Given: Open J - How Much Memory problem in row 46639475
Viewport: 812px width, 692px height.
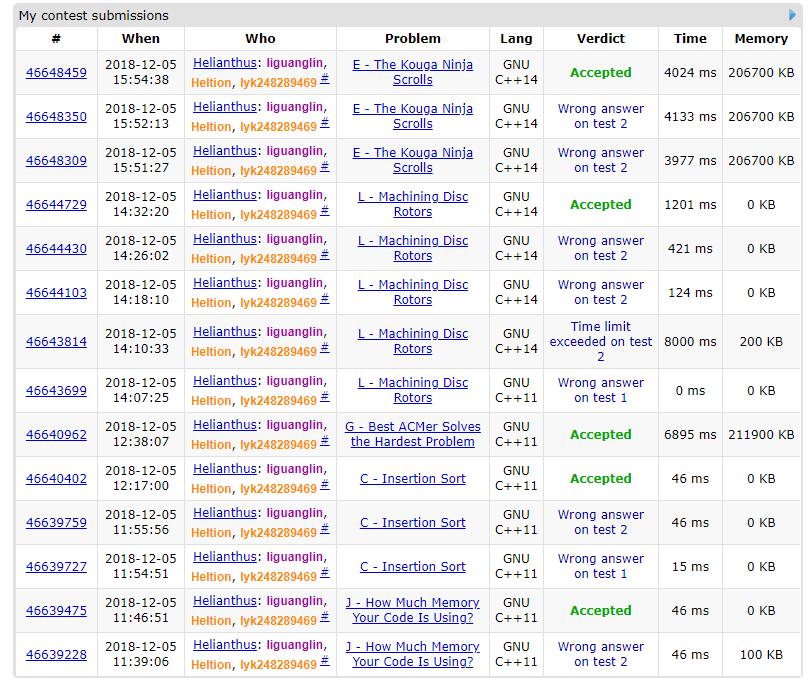Looking at the screenshot, I should pos(413,610).
